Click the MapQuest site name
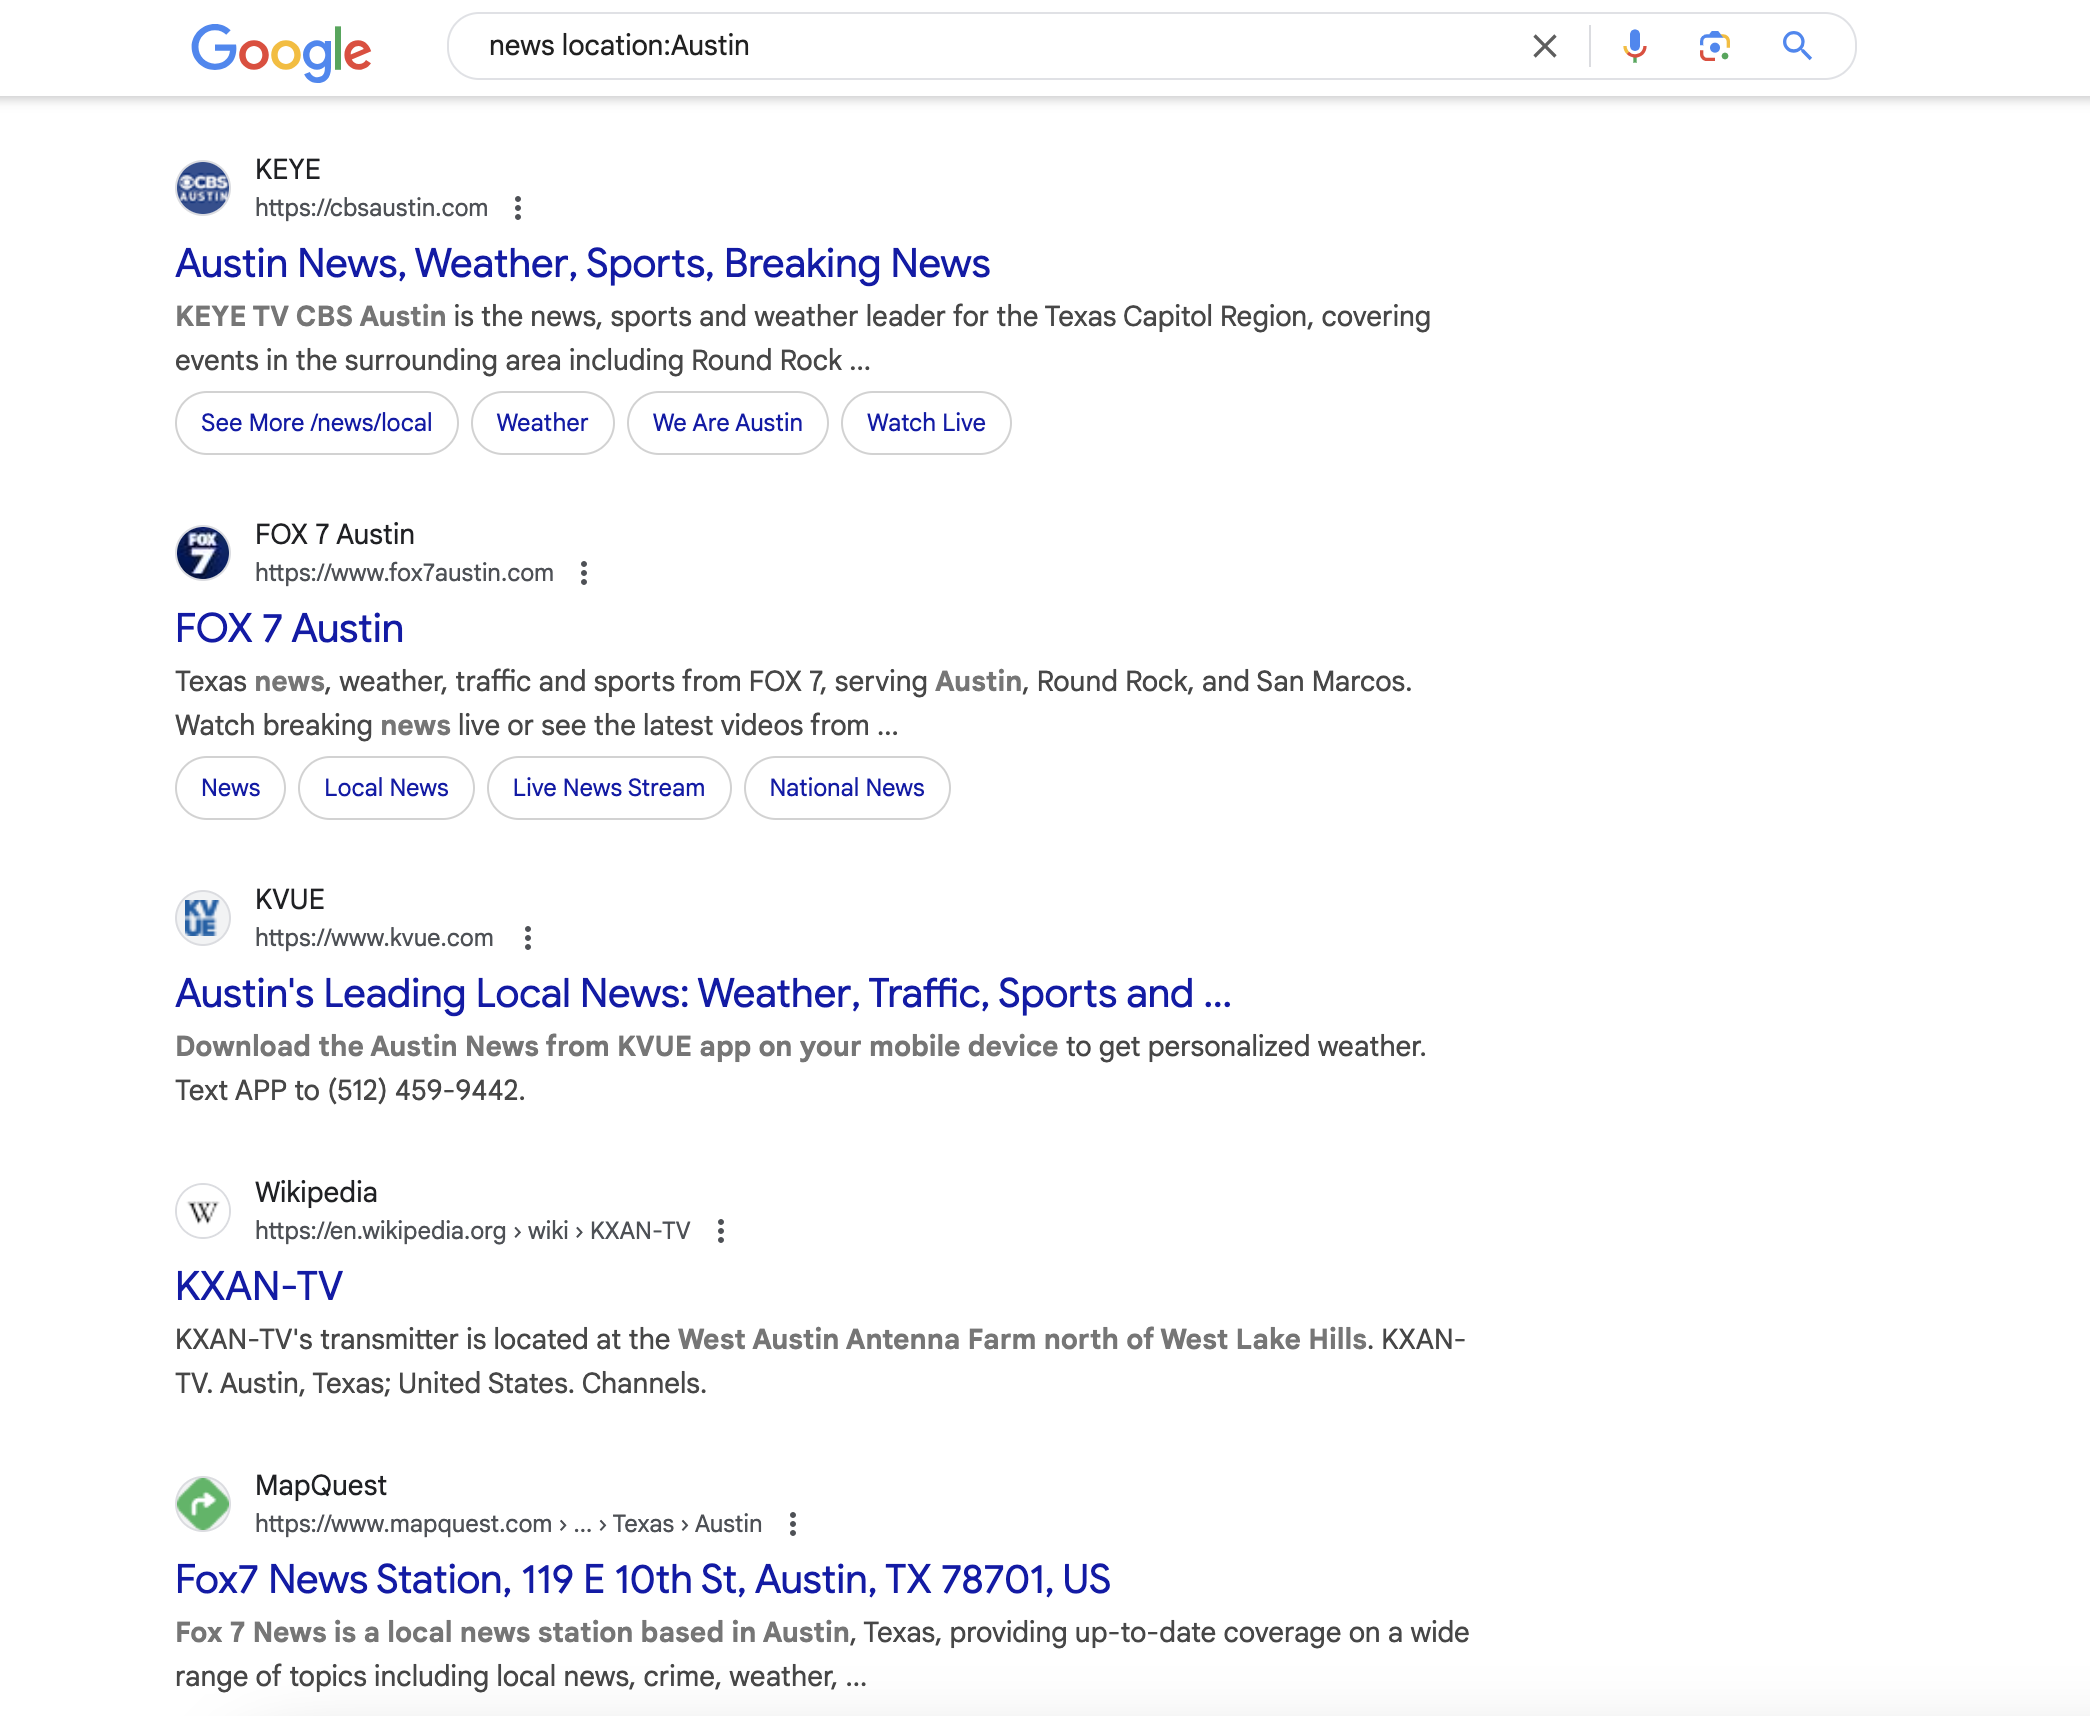This screenshot has width=2090, height=1716. 321,1486
